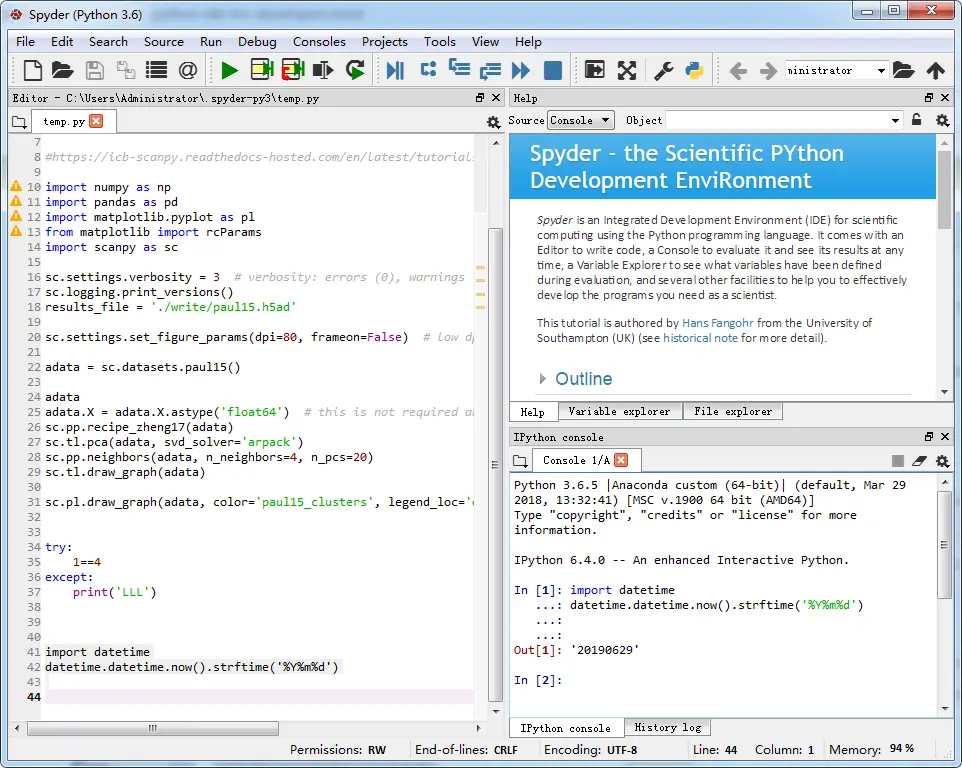This screenshot has height=768, width=962.
Task: Select the temp.py editor tab
Action: coord(64,122)
